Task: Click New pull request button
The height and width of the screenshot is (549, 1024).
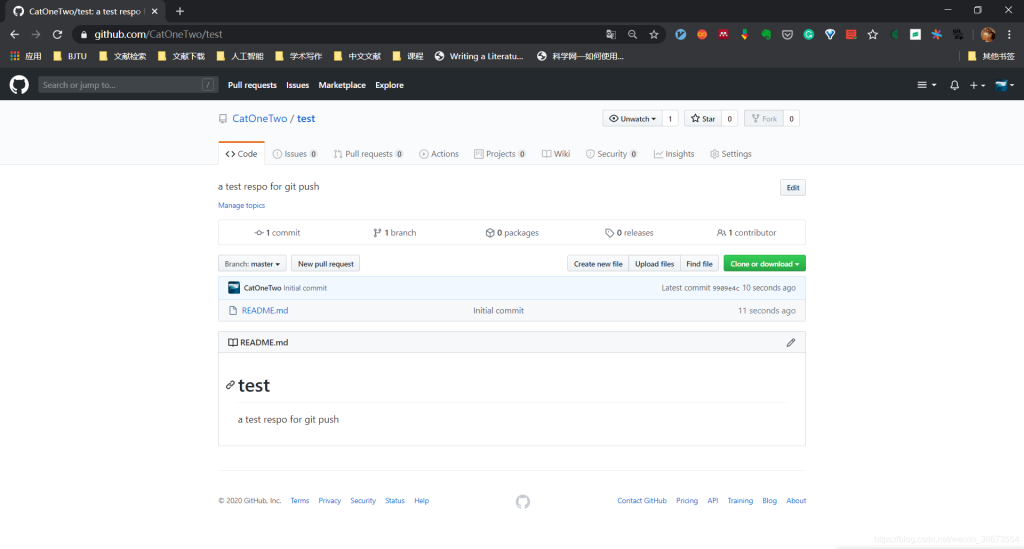Action: click(325, 264)
